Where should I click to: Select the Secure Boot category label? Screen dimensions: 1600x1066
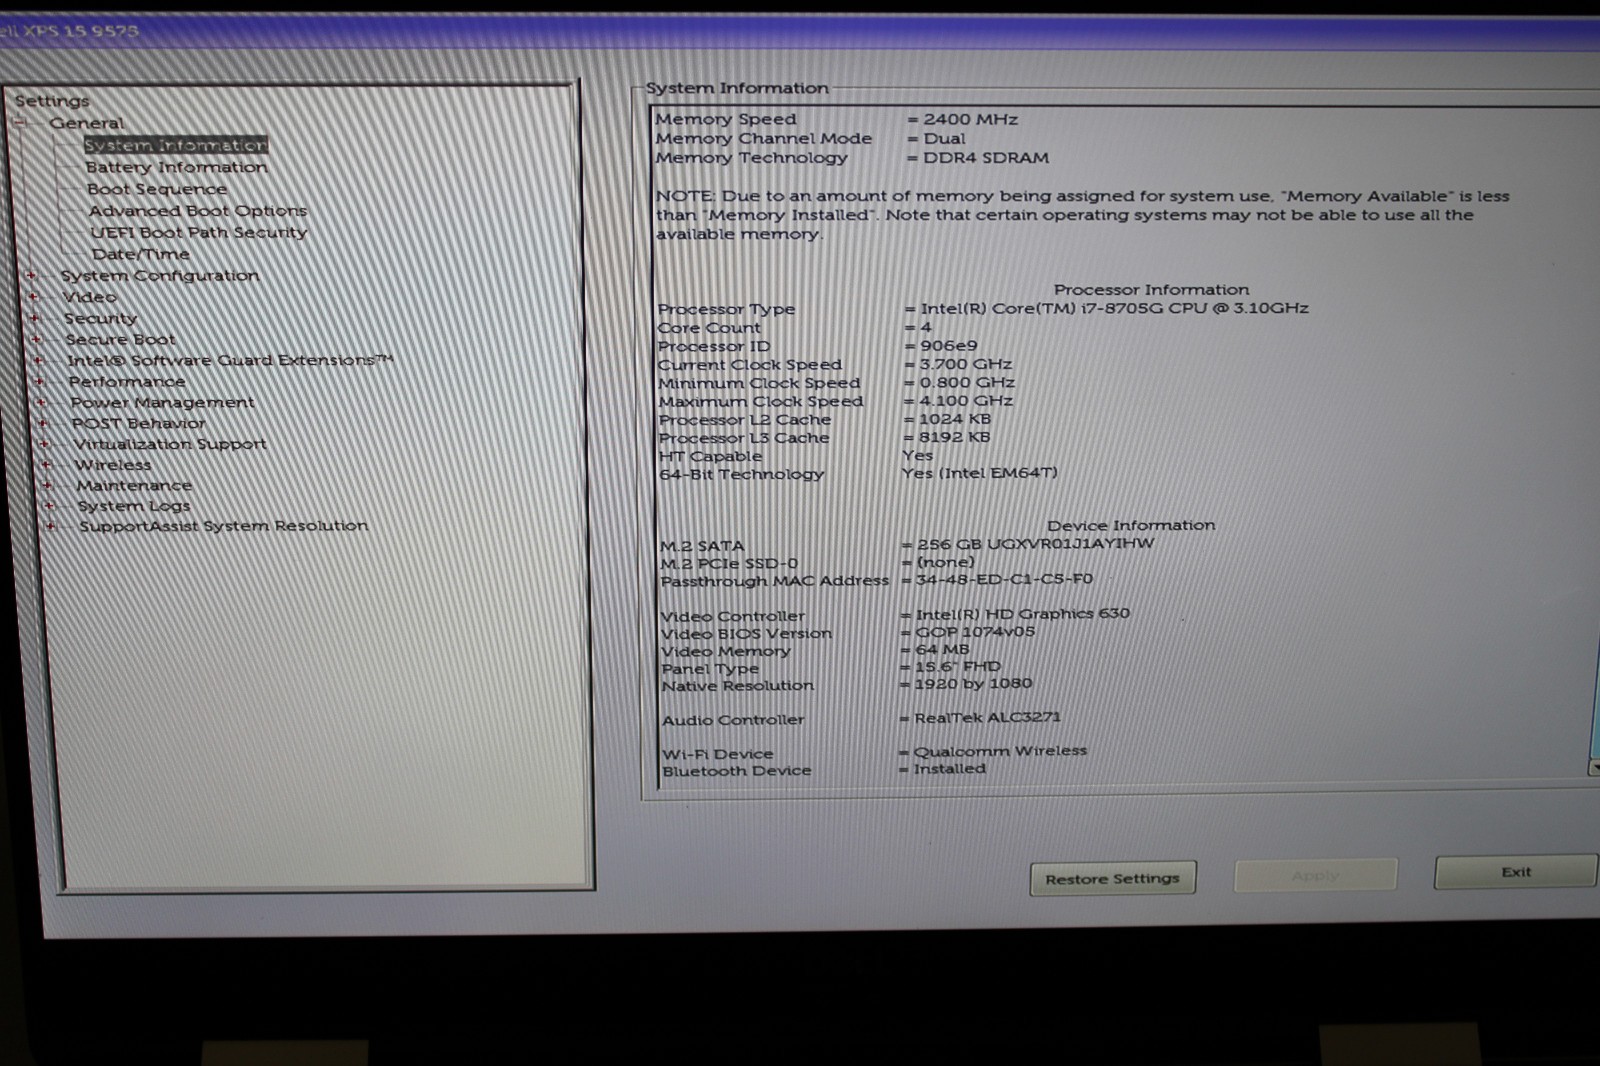(120, 339)
